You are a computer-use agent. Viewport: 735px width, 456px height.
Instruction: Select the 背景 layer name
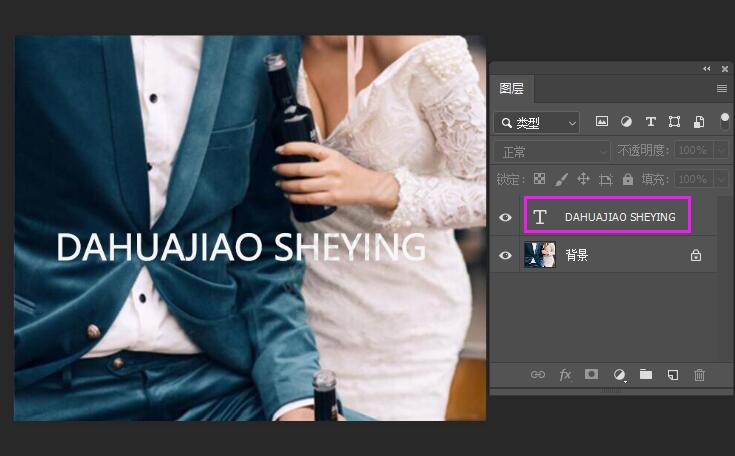577,255
